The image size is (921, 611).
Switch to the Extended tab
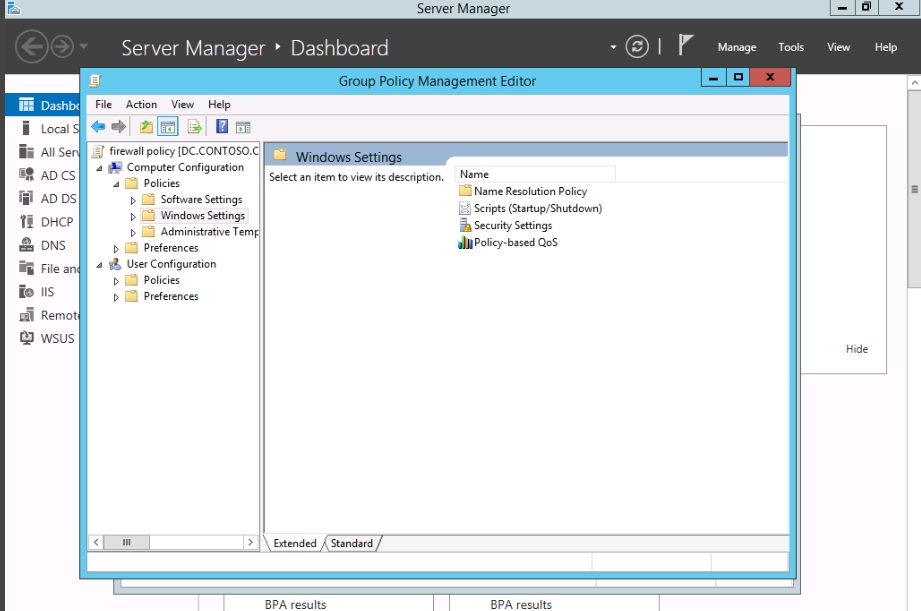295,543
